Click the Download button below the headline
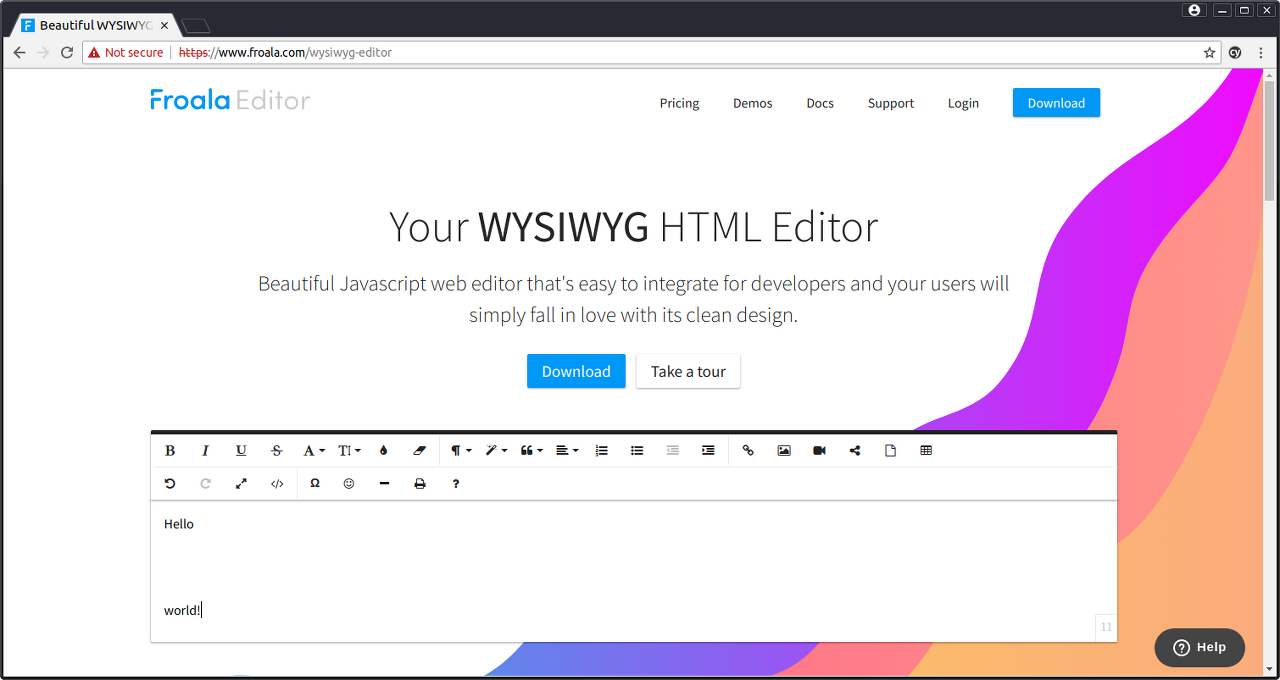Screen dimensions: 1280x680 pyautogui.click(x=576, y=371)
